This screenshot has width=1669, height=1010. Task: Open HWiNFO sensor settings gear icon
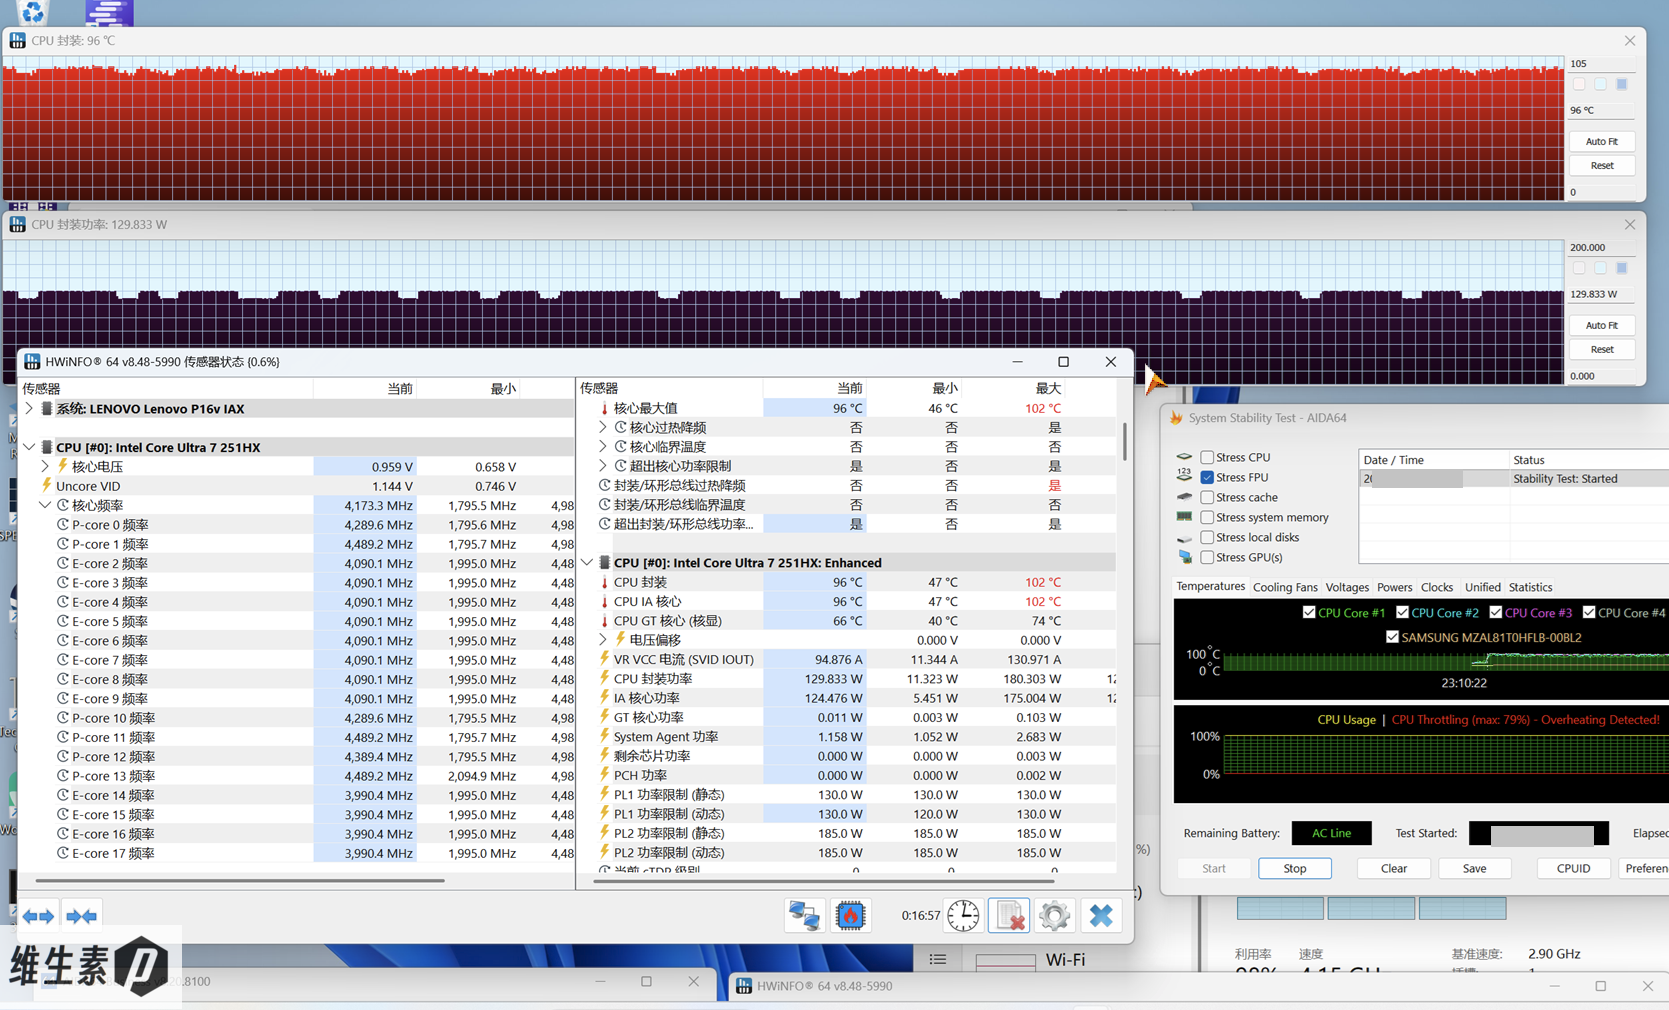(x=1054, y=915)
